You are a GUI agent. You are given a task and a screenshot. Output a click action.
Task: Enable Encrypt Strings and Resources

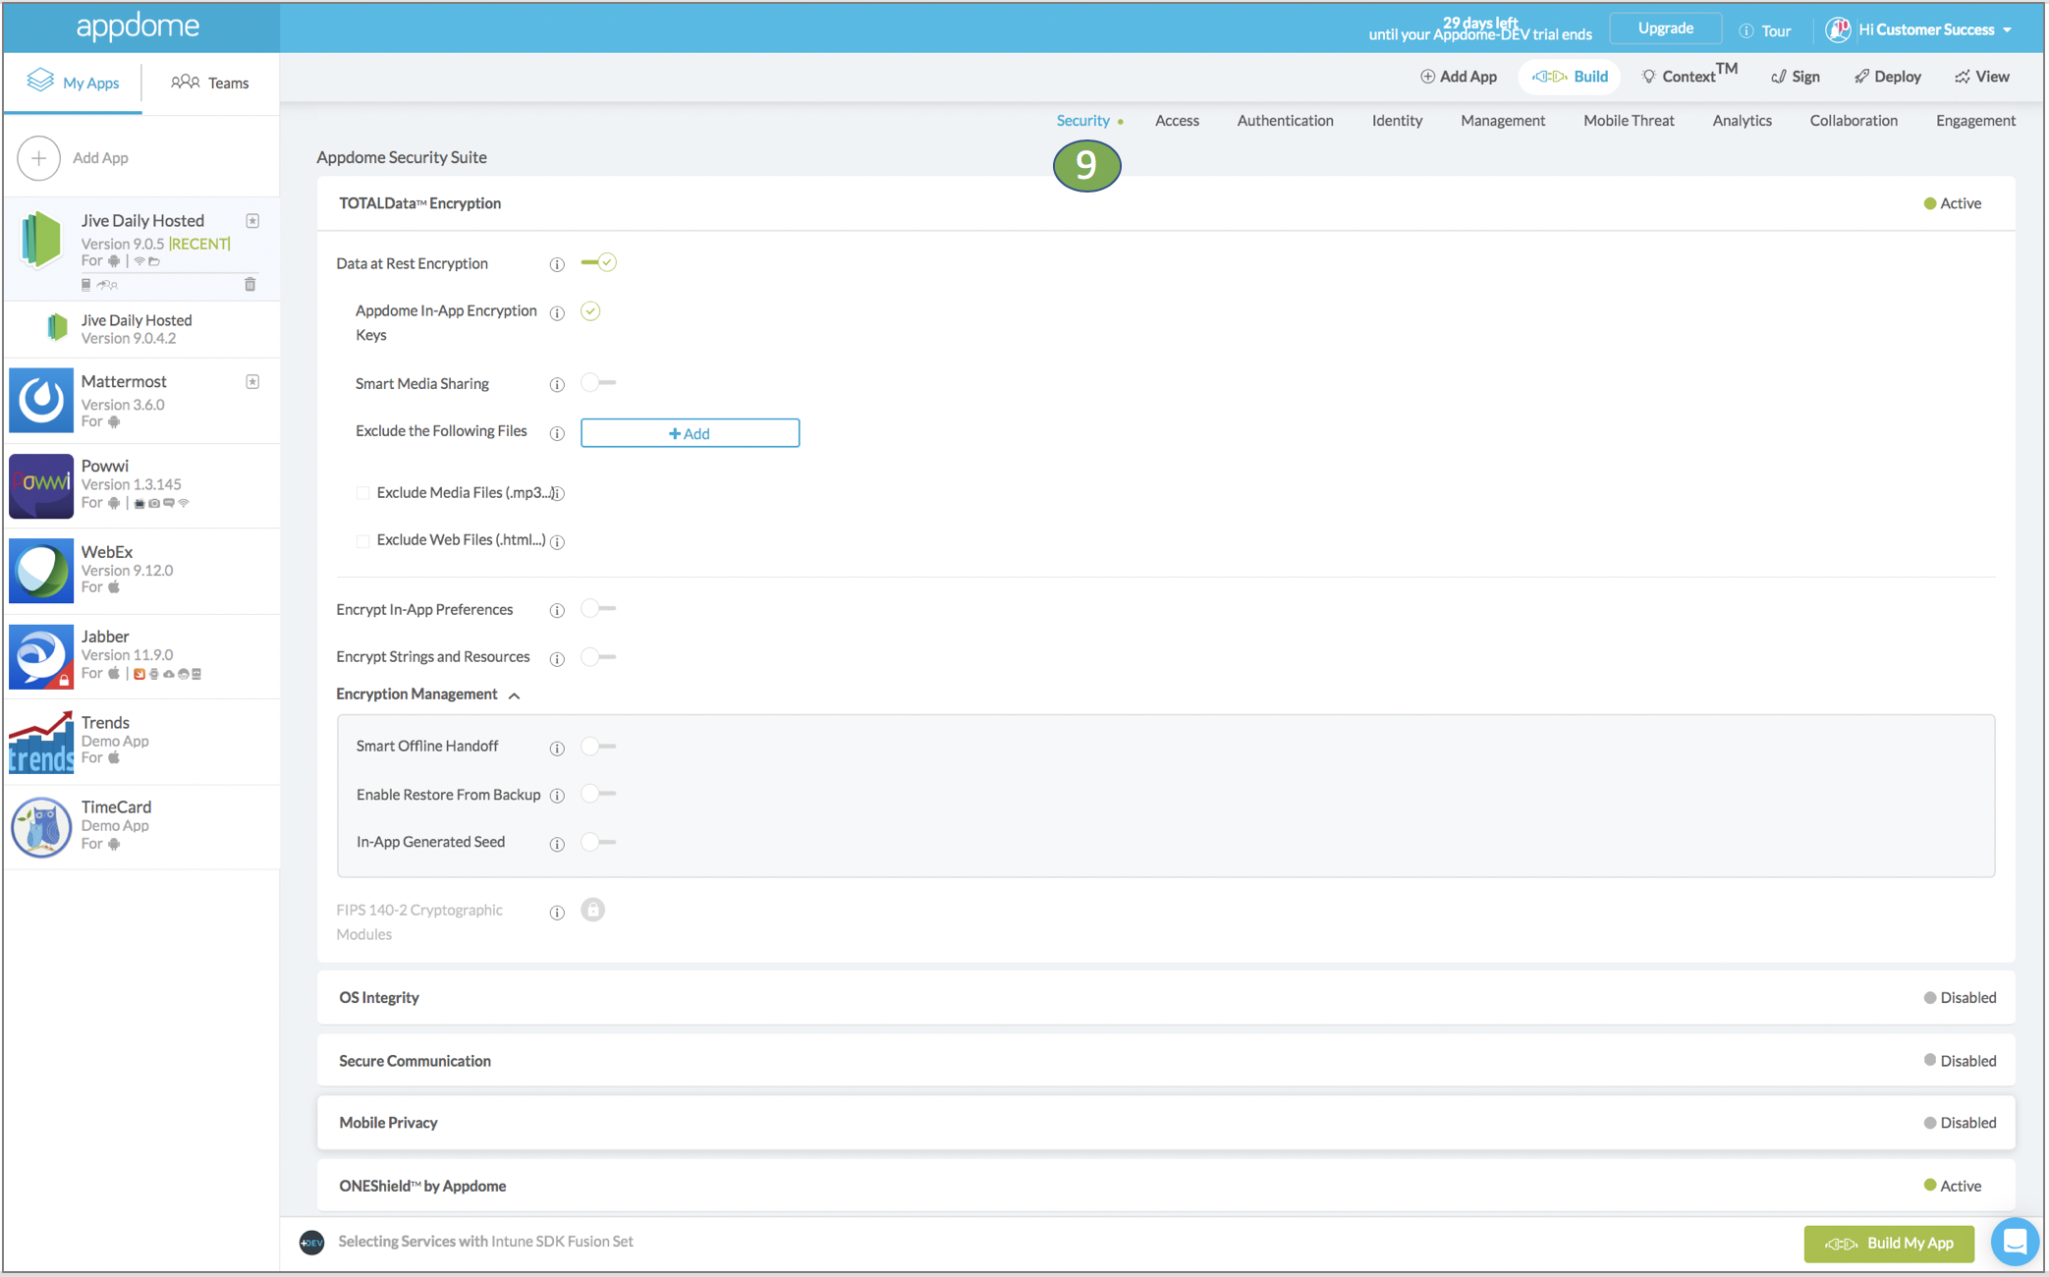(599, 657)
